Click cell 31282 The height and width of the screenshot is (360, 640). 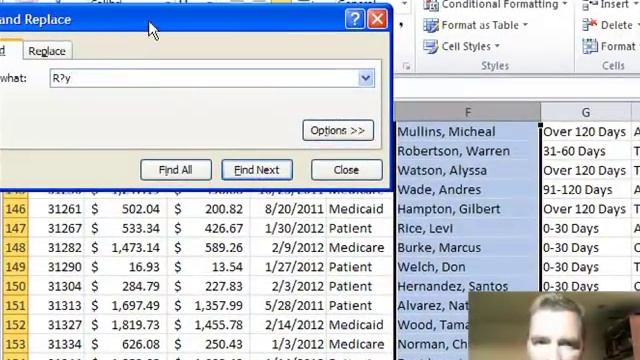[x=56, y=247]
